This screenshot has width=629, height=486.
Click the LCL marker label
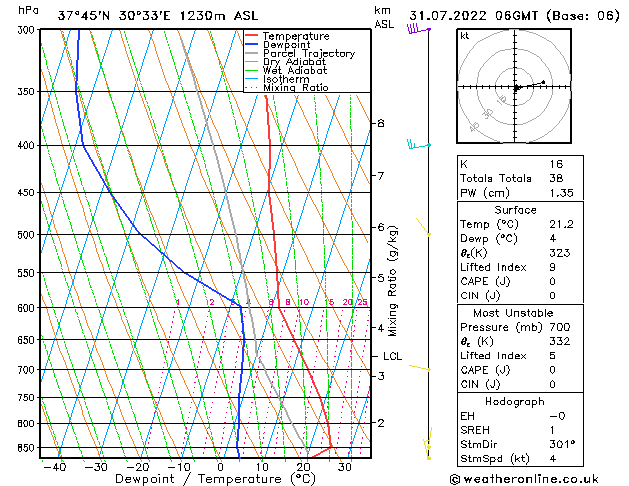point(393,356)
